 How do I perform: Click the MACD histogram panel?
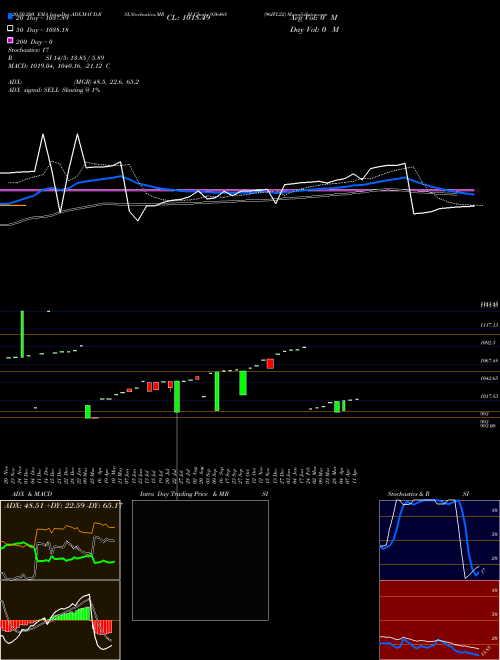(60, 620)
